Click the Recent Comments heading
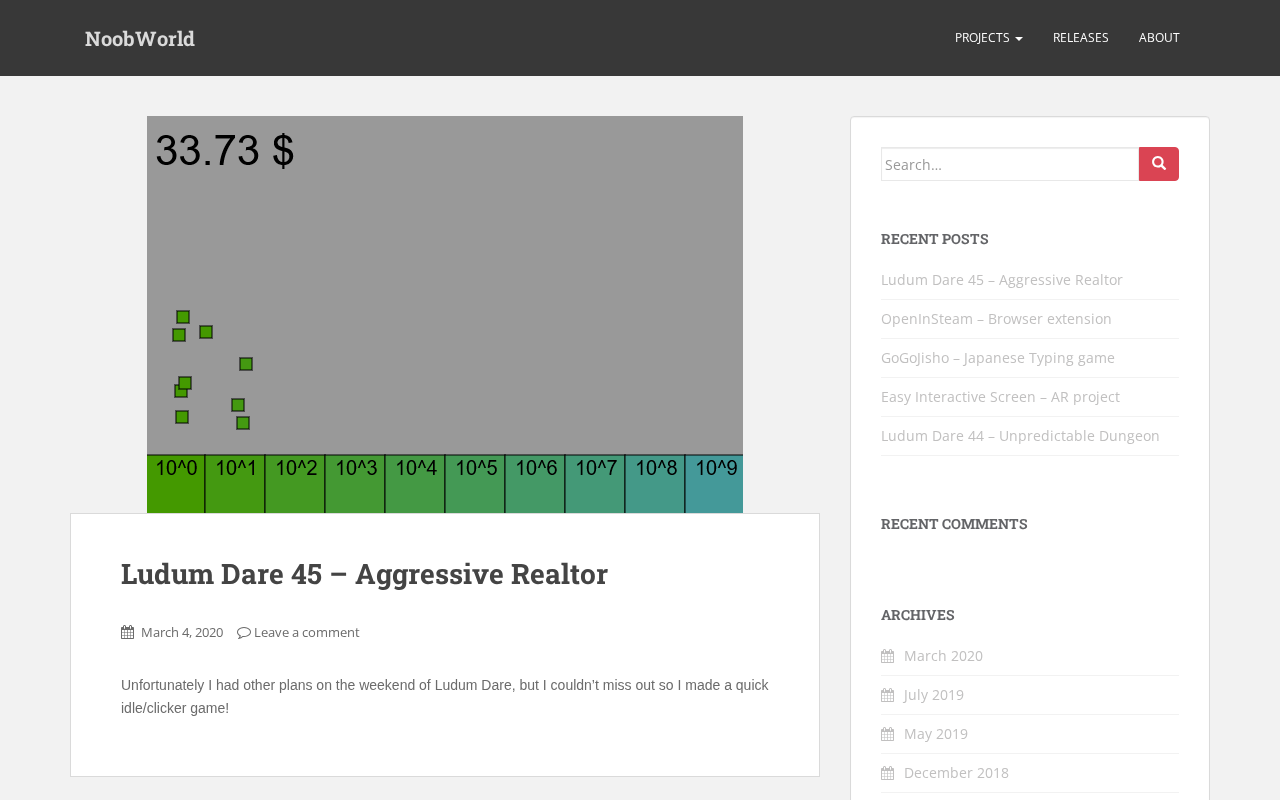Viewport: 1280px width, 800px height. tap(954, 524)
